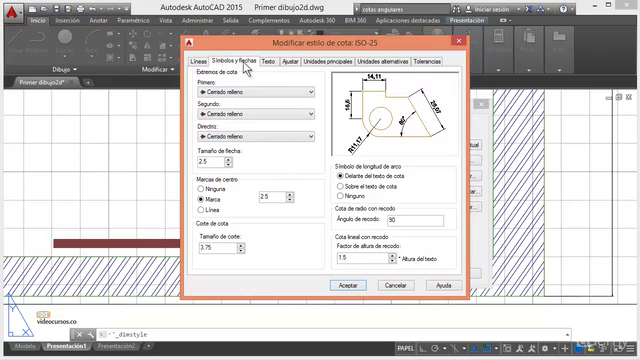Open quick access toolbar customize dropdown
Image resolution: width=640 pixels, height=360 pixels.
(x=127, y=9)
